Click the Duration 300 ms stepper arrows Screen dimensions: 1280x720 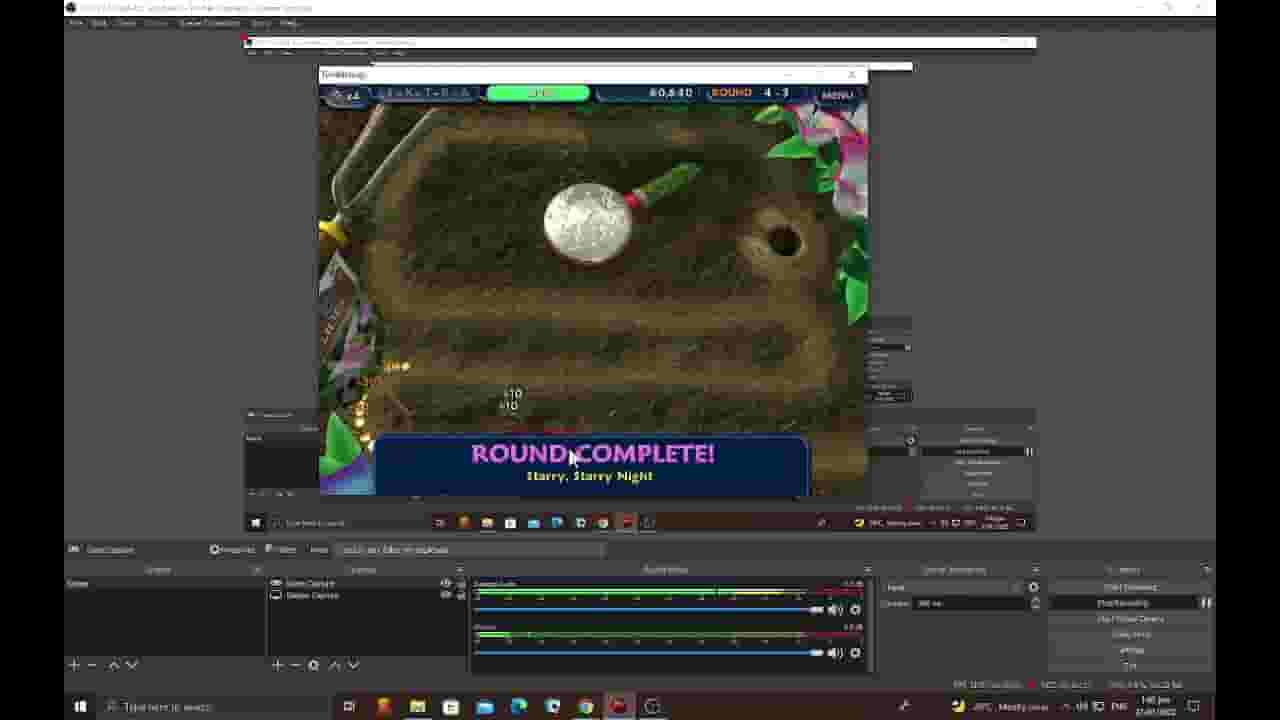[1035, 603]
